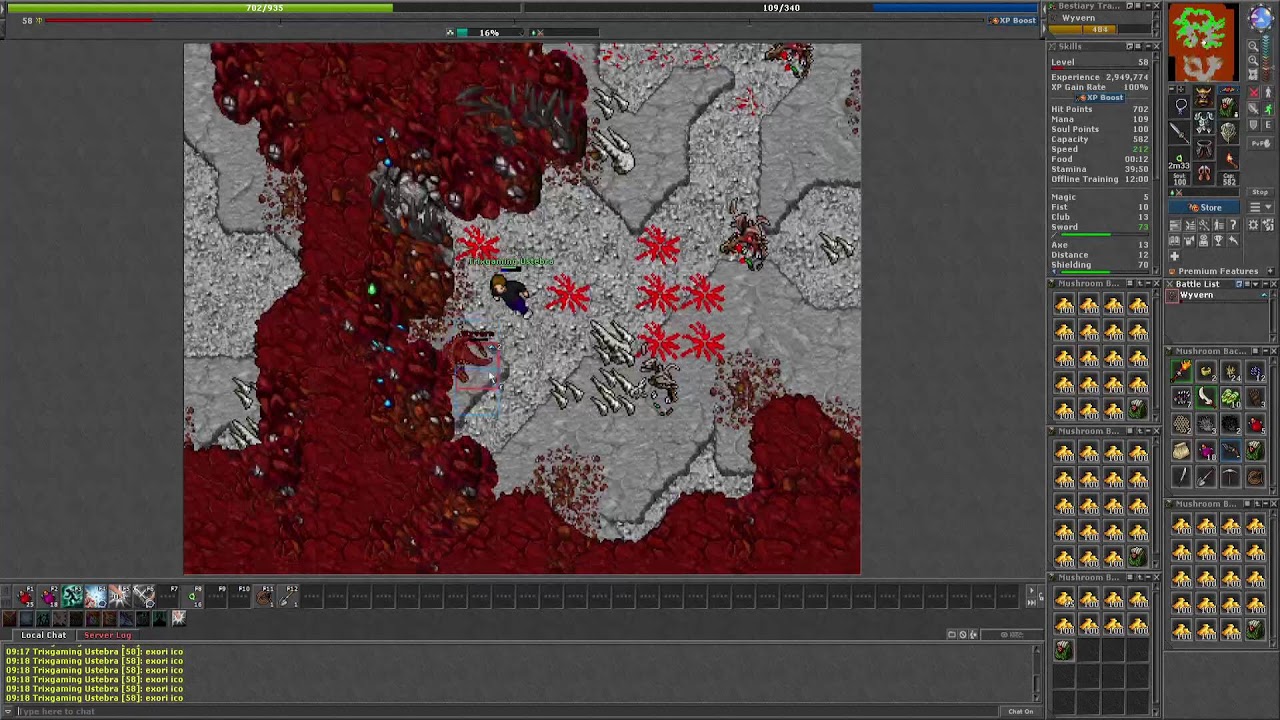Viewport: 1280px width, 720px height.
Task: Enable offensive sword fight mode
Action: point(1253,108)
